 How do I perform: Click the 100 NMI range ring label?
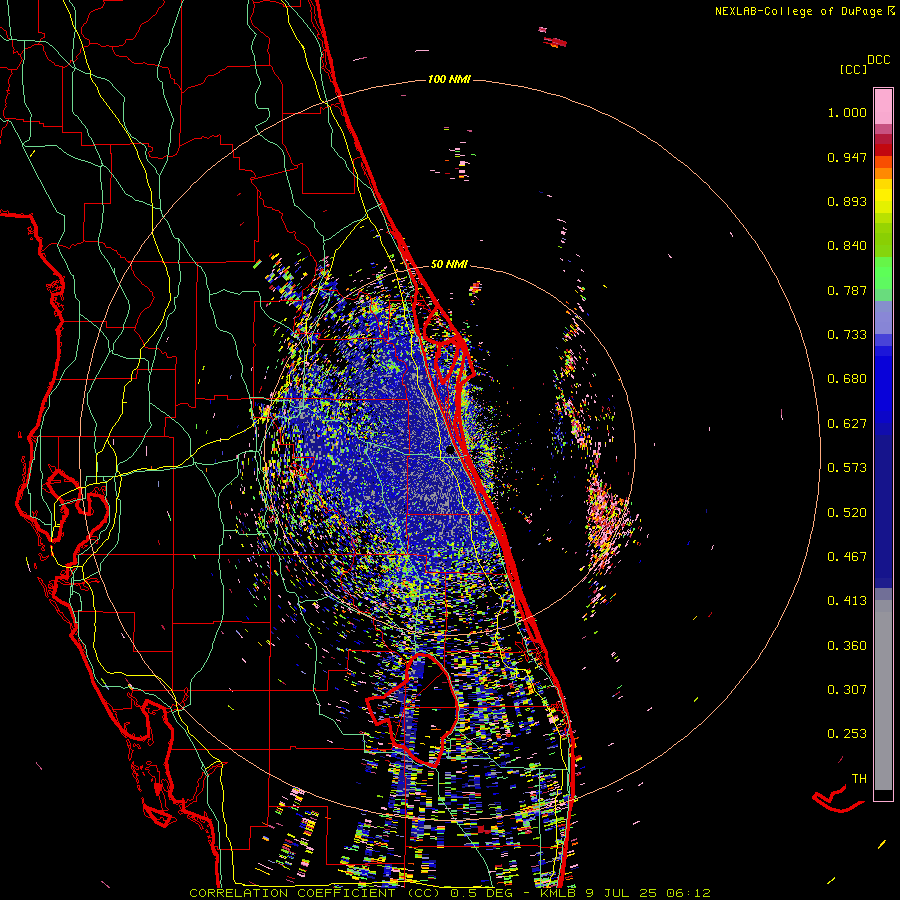click(x=449, y=79)
